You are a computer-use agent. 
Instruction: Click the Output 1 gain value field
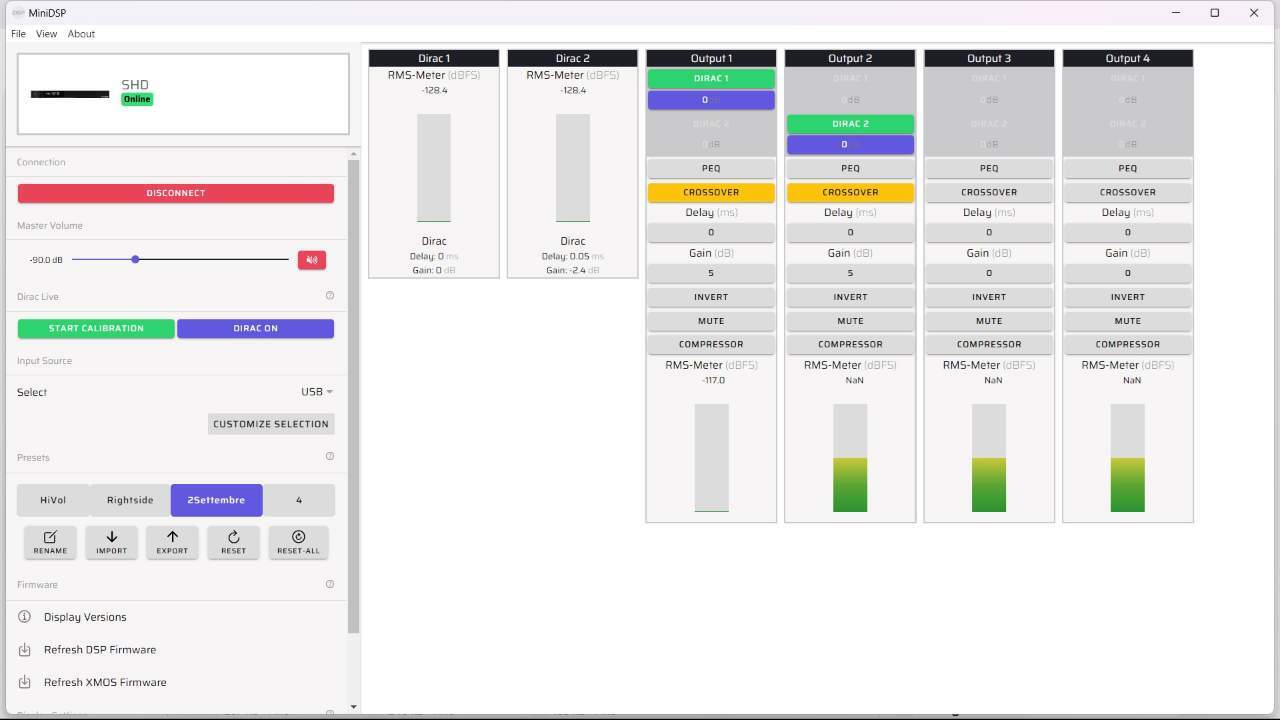pos(711,273)
